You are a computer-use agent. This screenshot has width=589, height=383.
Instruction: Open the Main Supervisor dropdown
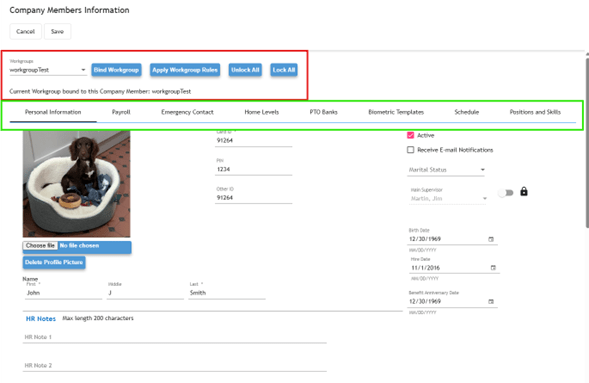coord(448,198)
